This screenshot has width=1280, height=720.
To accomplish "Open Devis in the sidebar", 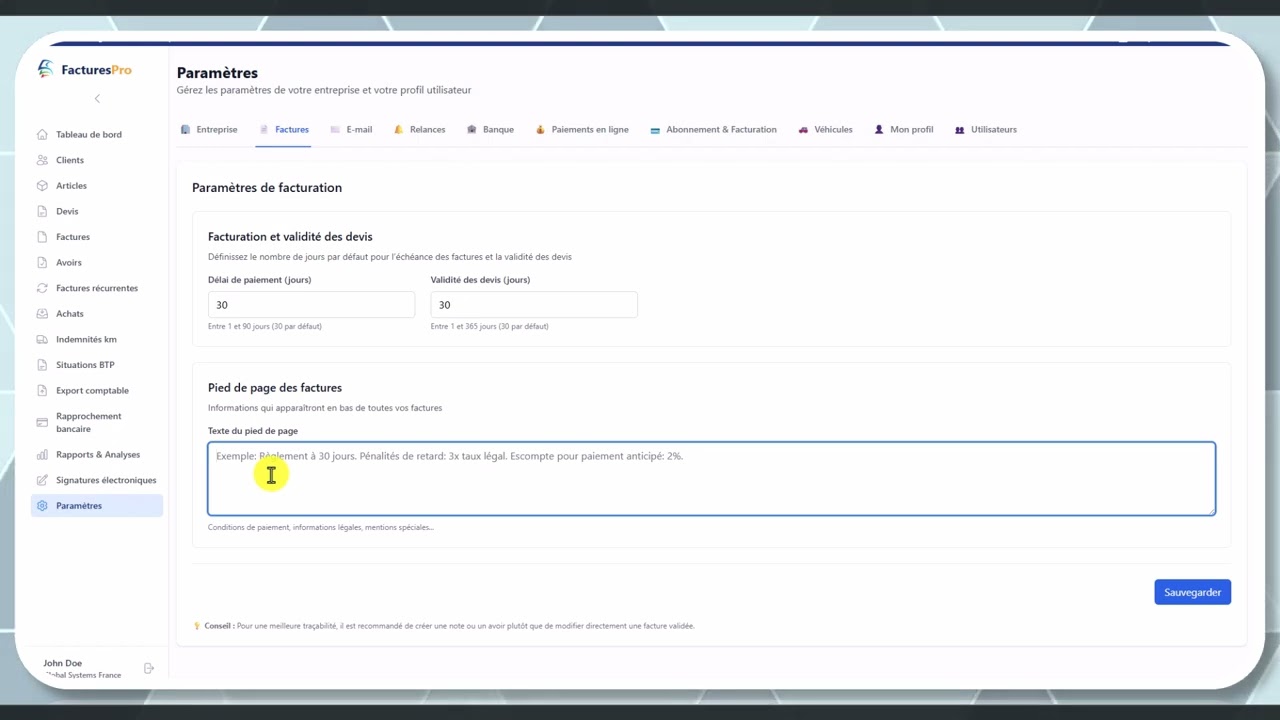I will pyautogui.click(x=97, y=211).
